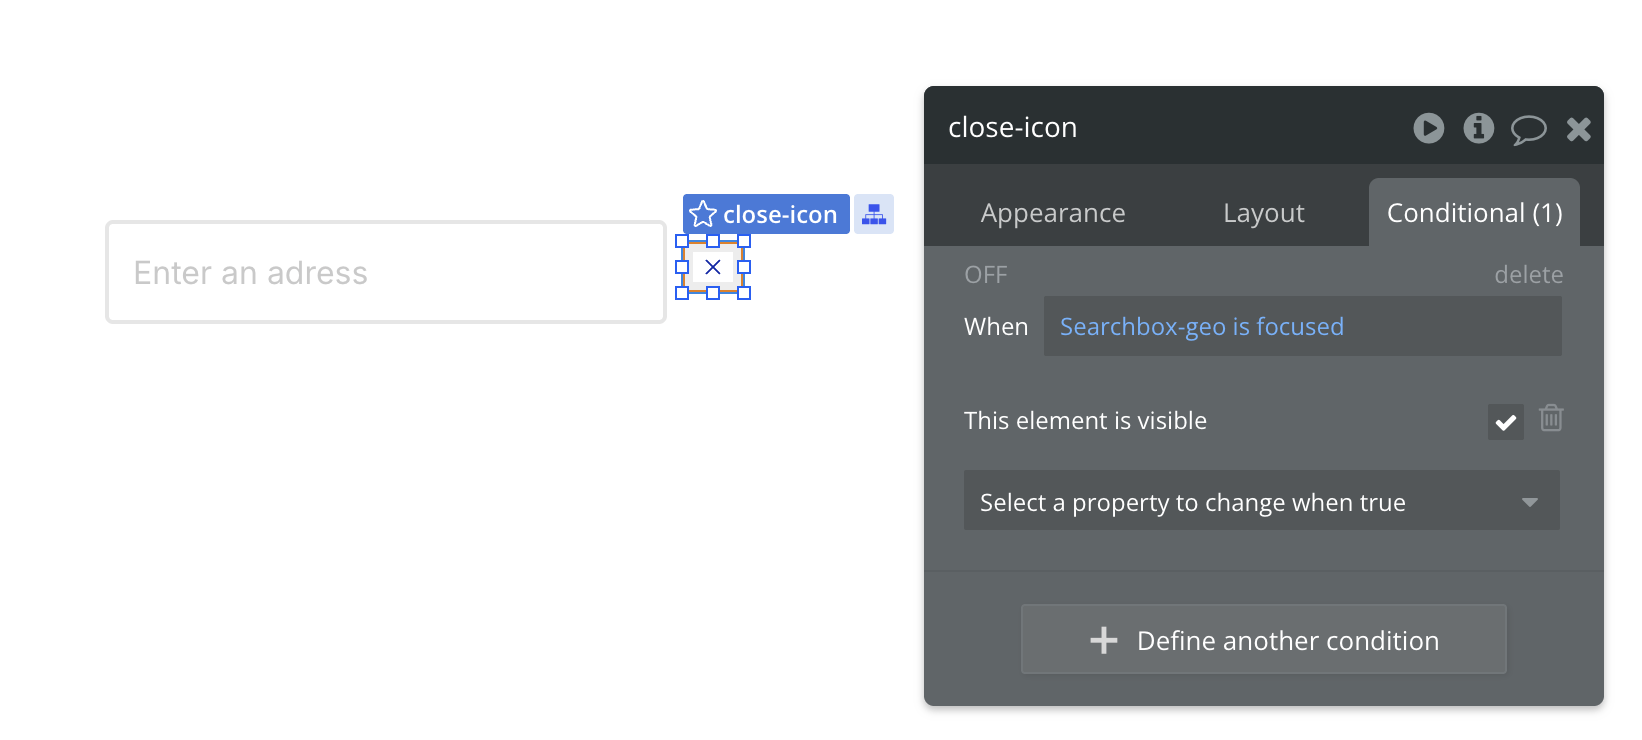This screenshot has width=1642, height=740.
Task: Click the trash icon beside visible property
Action: click(x=1551, y=418)
